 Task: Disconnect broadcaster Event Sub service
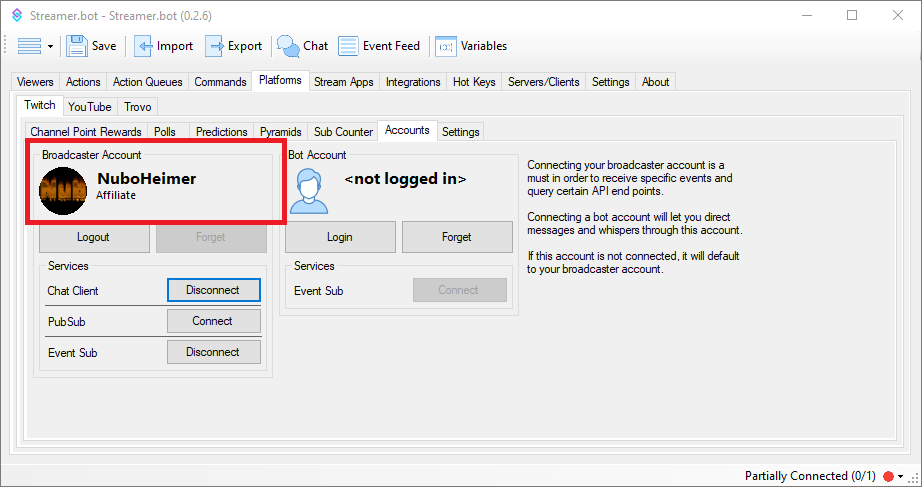coord(213,352)
